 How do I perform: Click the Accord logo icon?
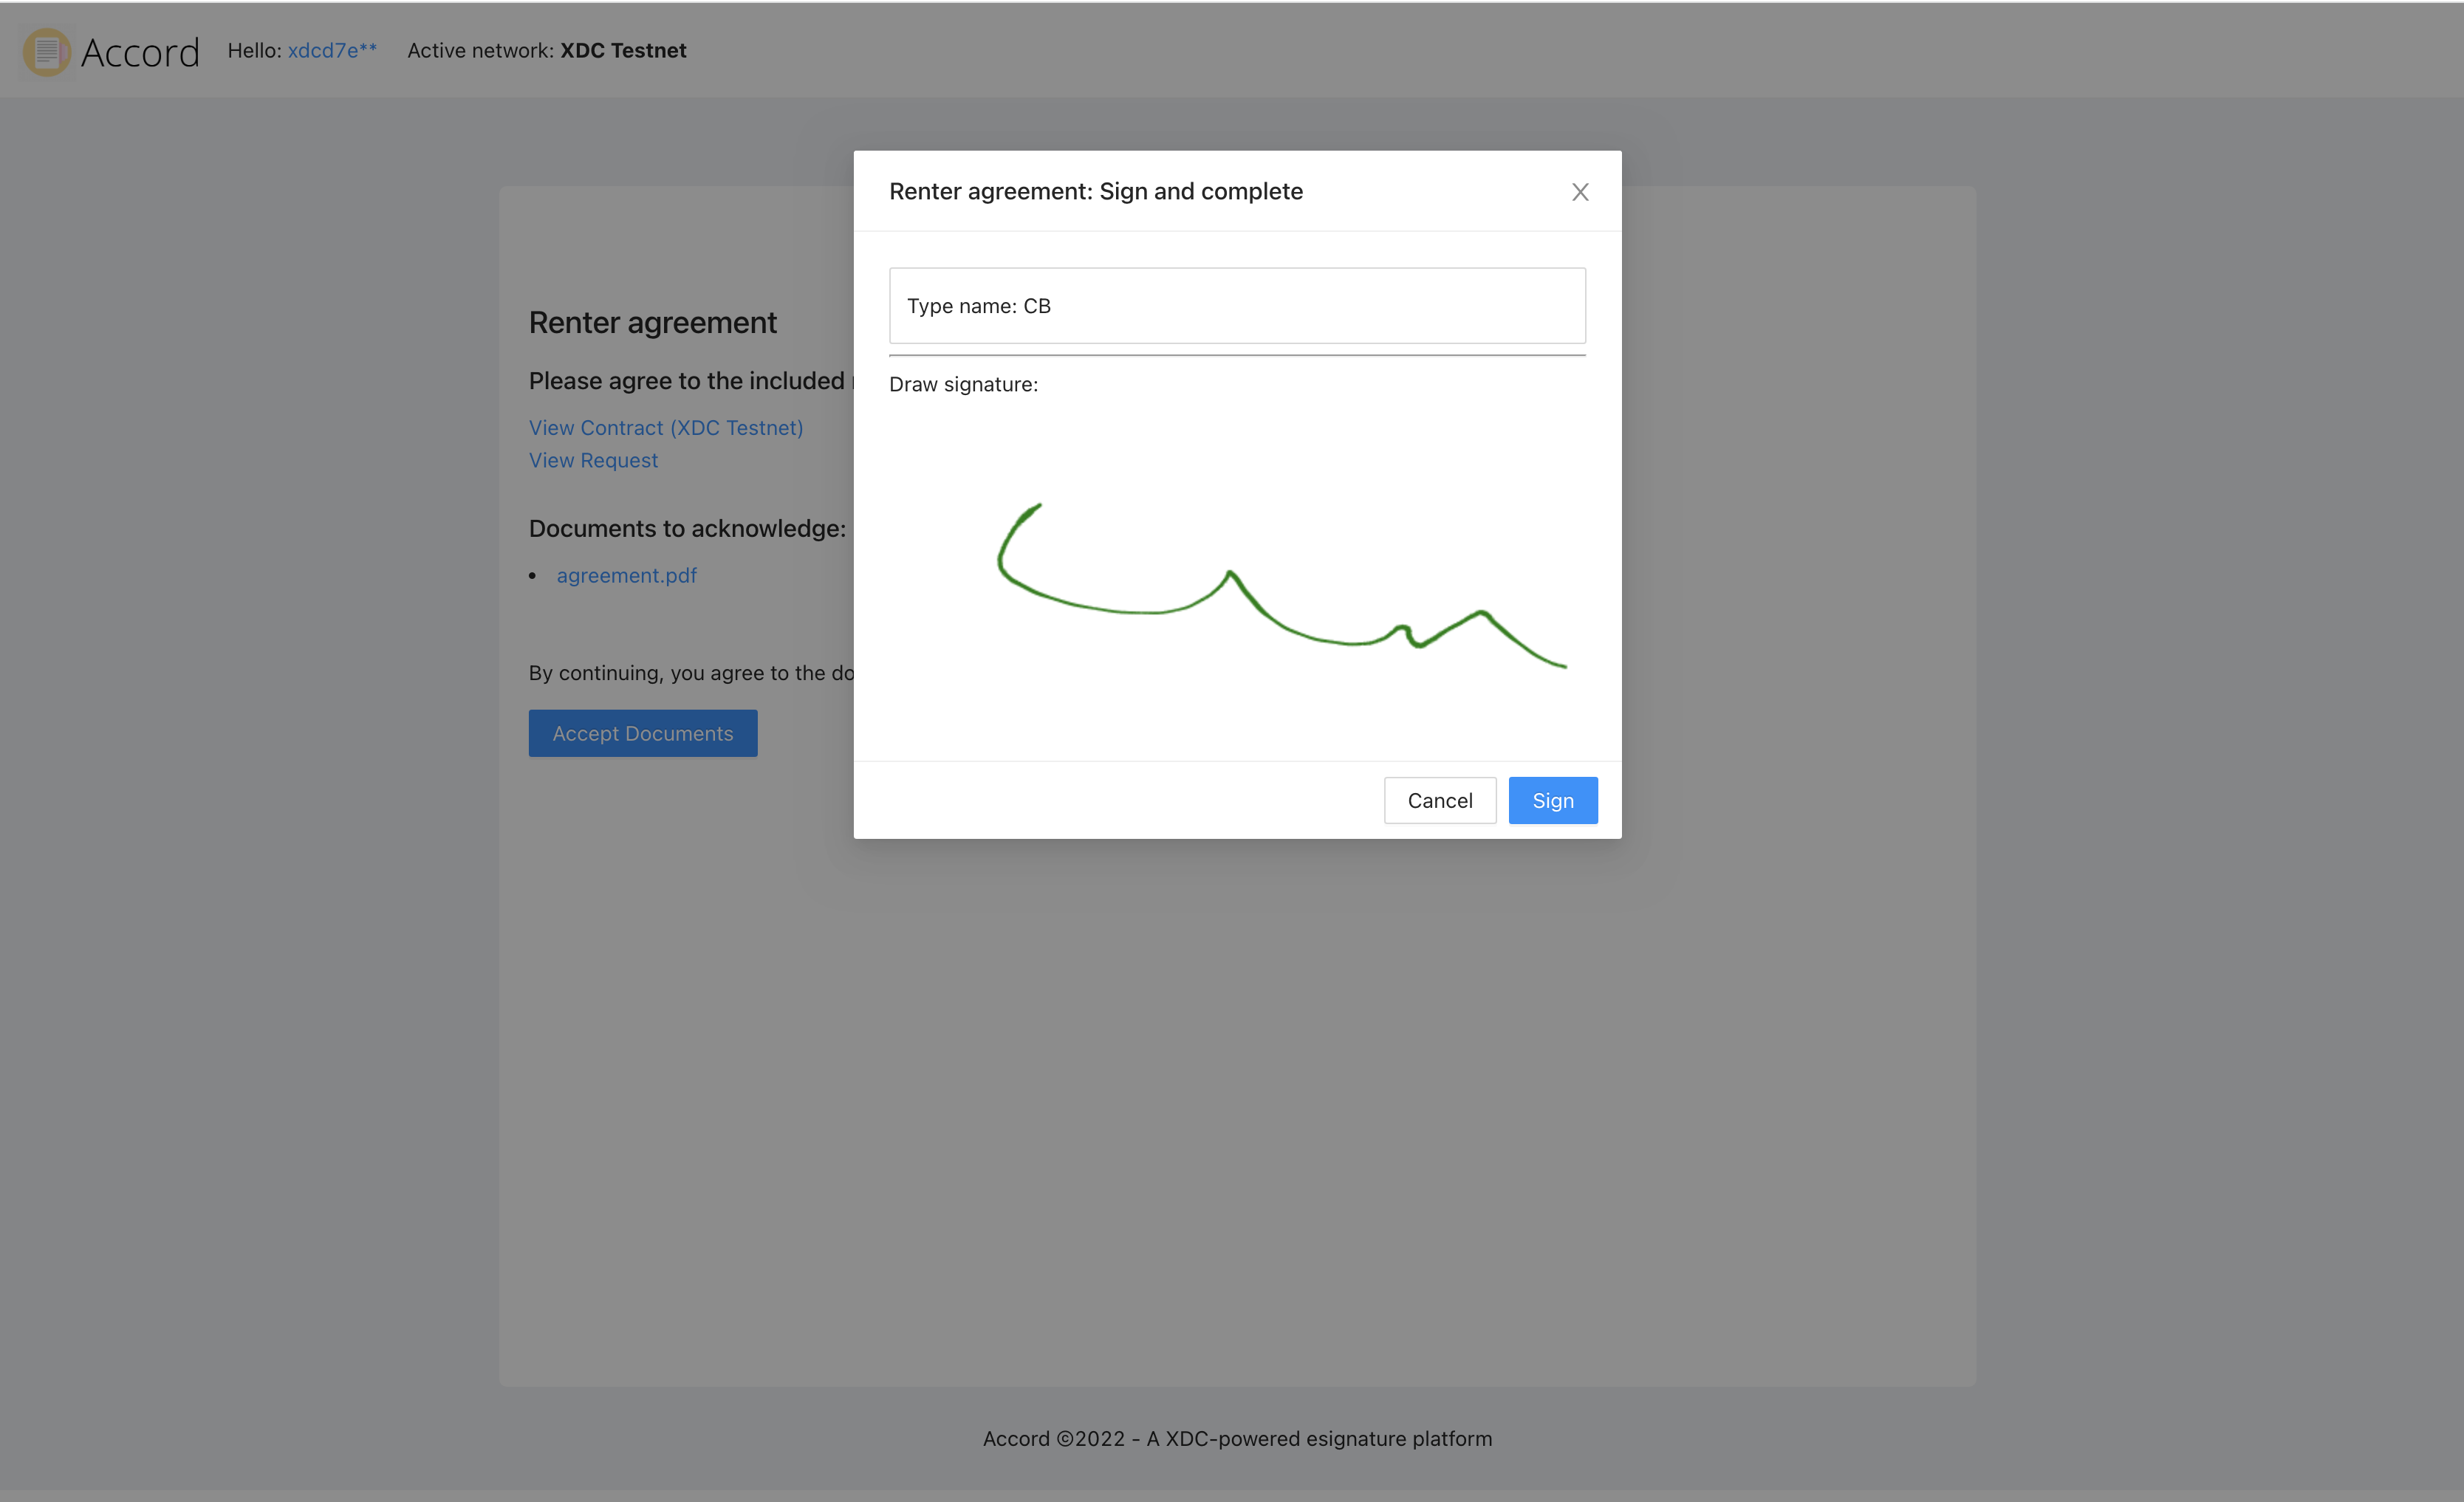[46, 51]
